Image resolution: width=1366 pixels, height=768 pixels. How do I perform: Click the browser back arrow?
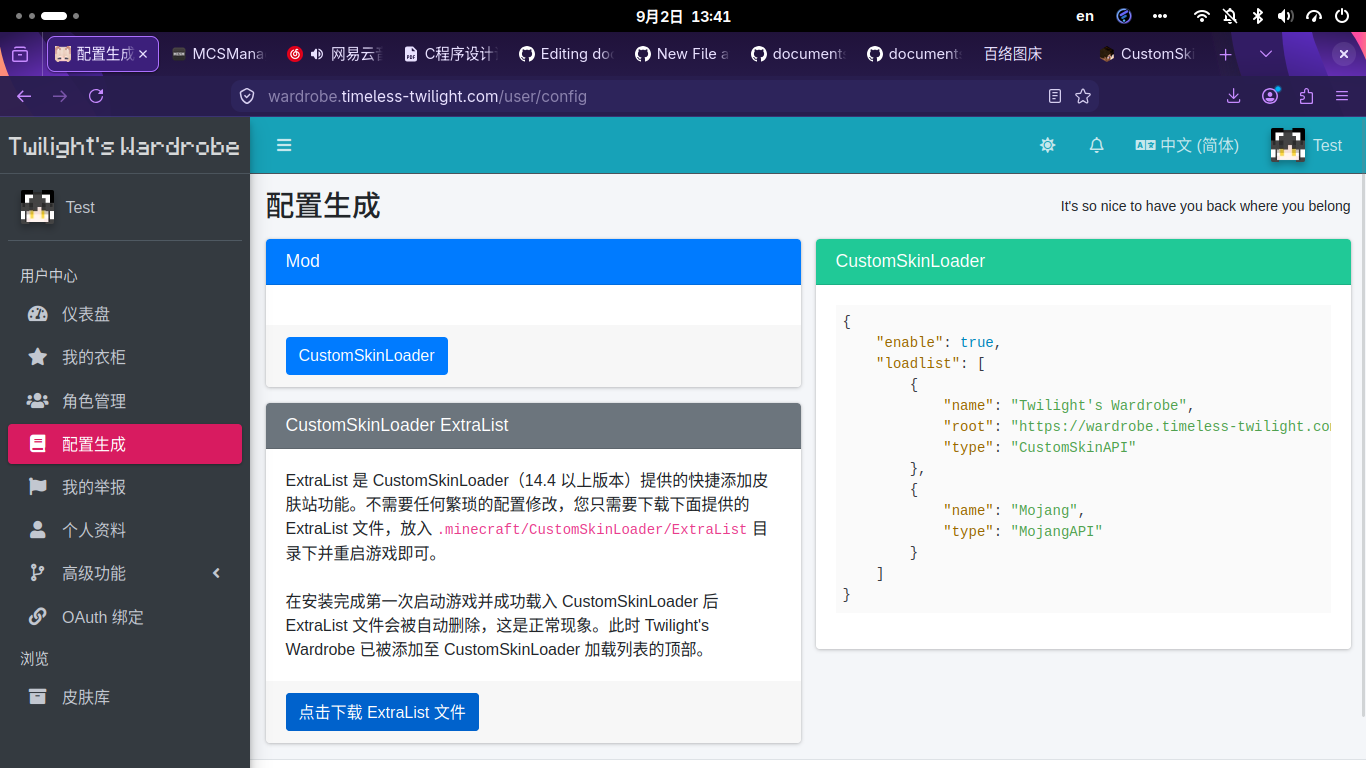[24, 96]
